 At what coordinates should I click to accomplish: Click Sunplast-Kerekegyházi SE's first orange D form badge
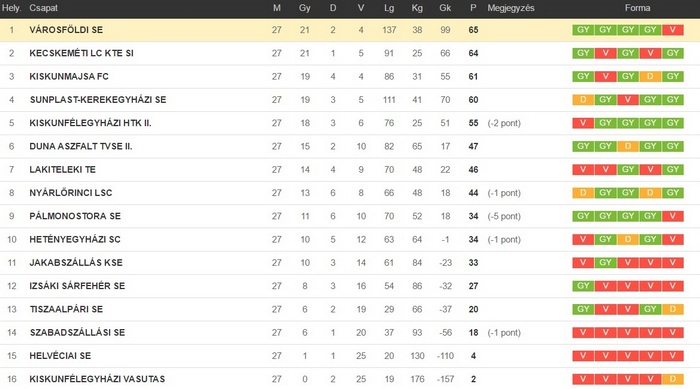[583, 100]
